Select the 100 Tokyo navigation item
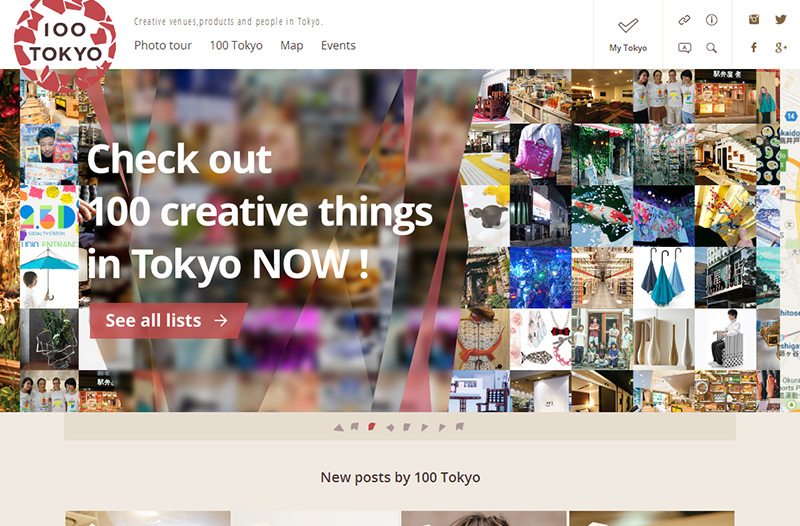The image size is (800, 526). coord(236,46)
